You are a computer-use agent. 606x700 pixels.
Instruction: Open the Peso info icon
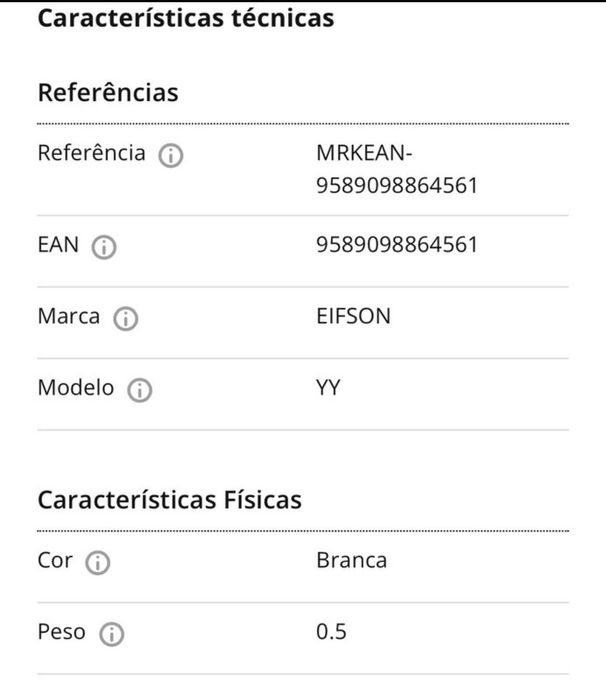pyautogui.click(x=111, y=635)
